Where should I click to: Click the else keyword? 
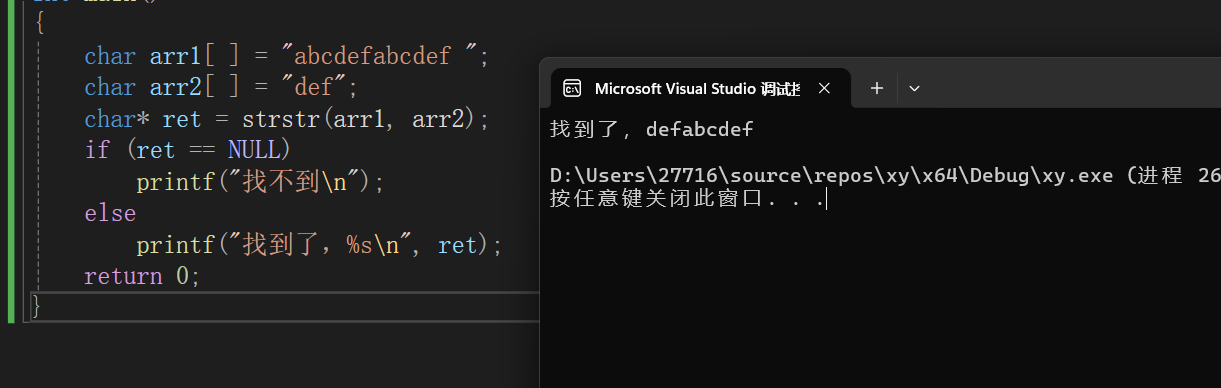[x=110, y=213]
